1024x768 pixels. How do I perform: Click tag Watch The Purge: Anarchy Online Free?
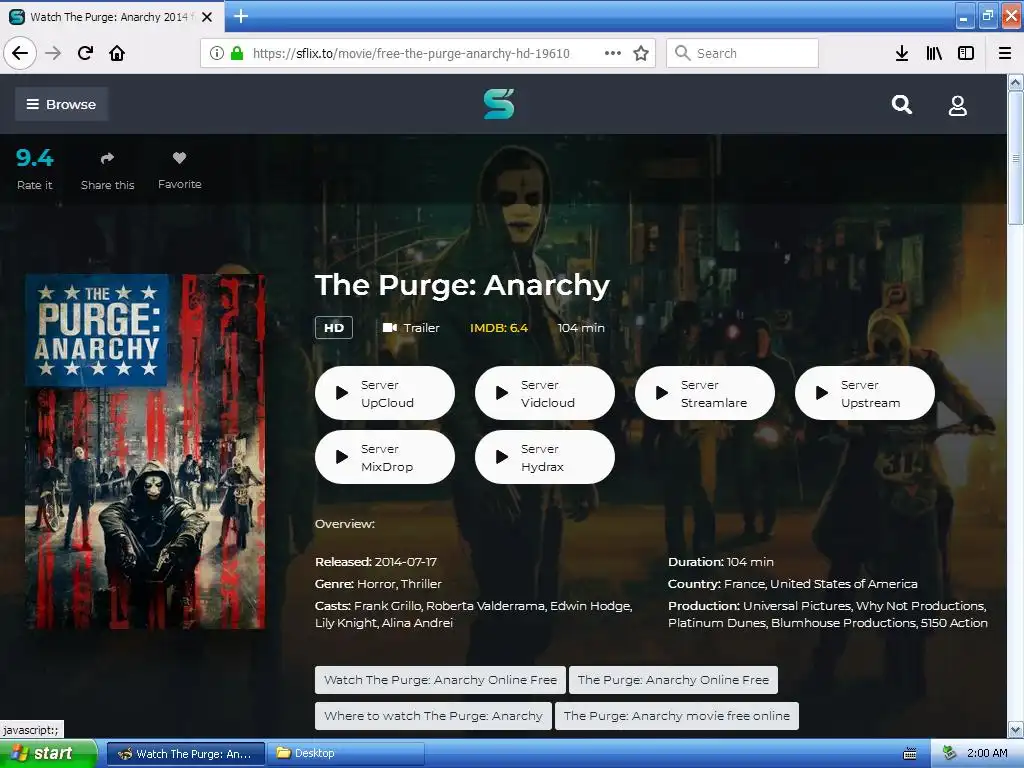click(x=441, y=680)
